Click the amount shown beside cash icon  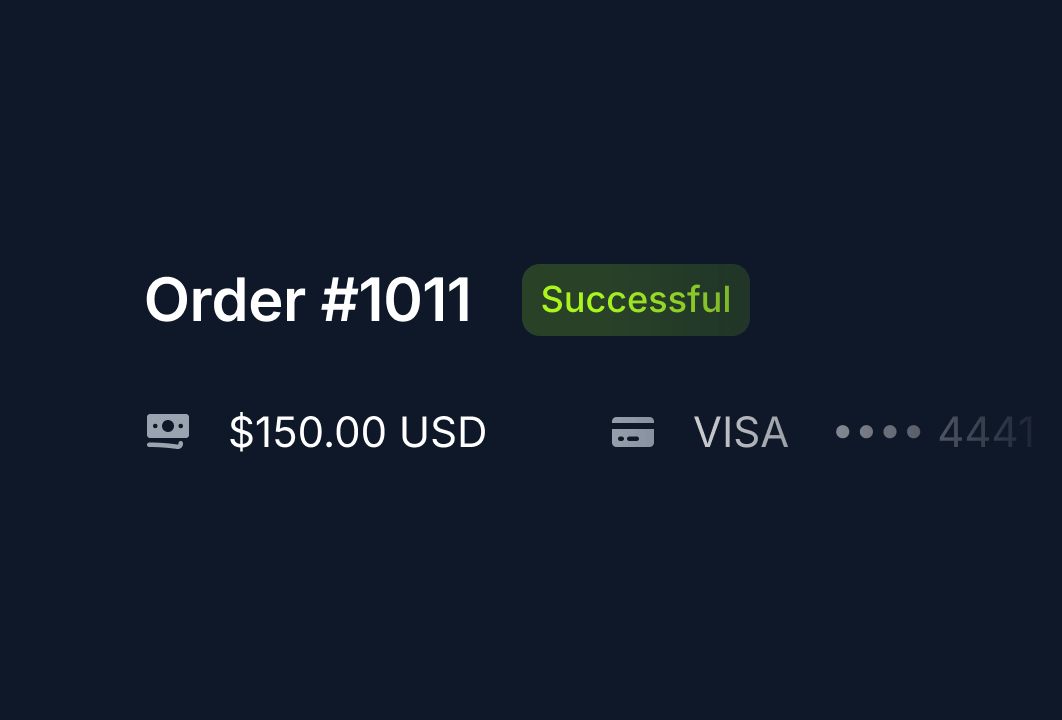tap(357, 432)
